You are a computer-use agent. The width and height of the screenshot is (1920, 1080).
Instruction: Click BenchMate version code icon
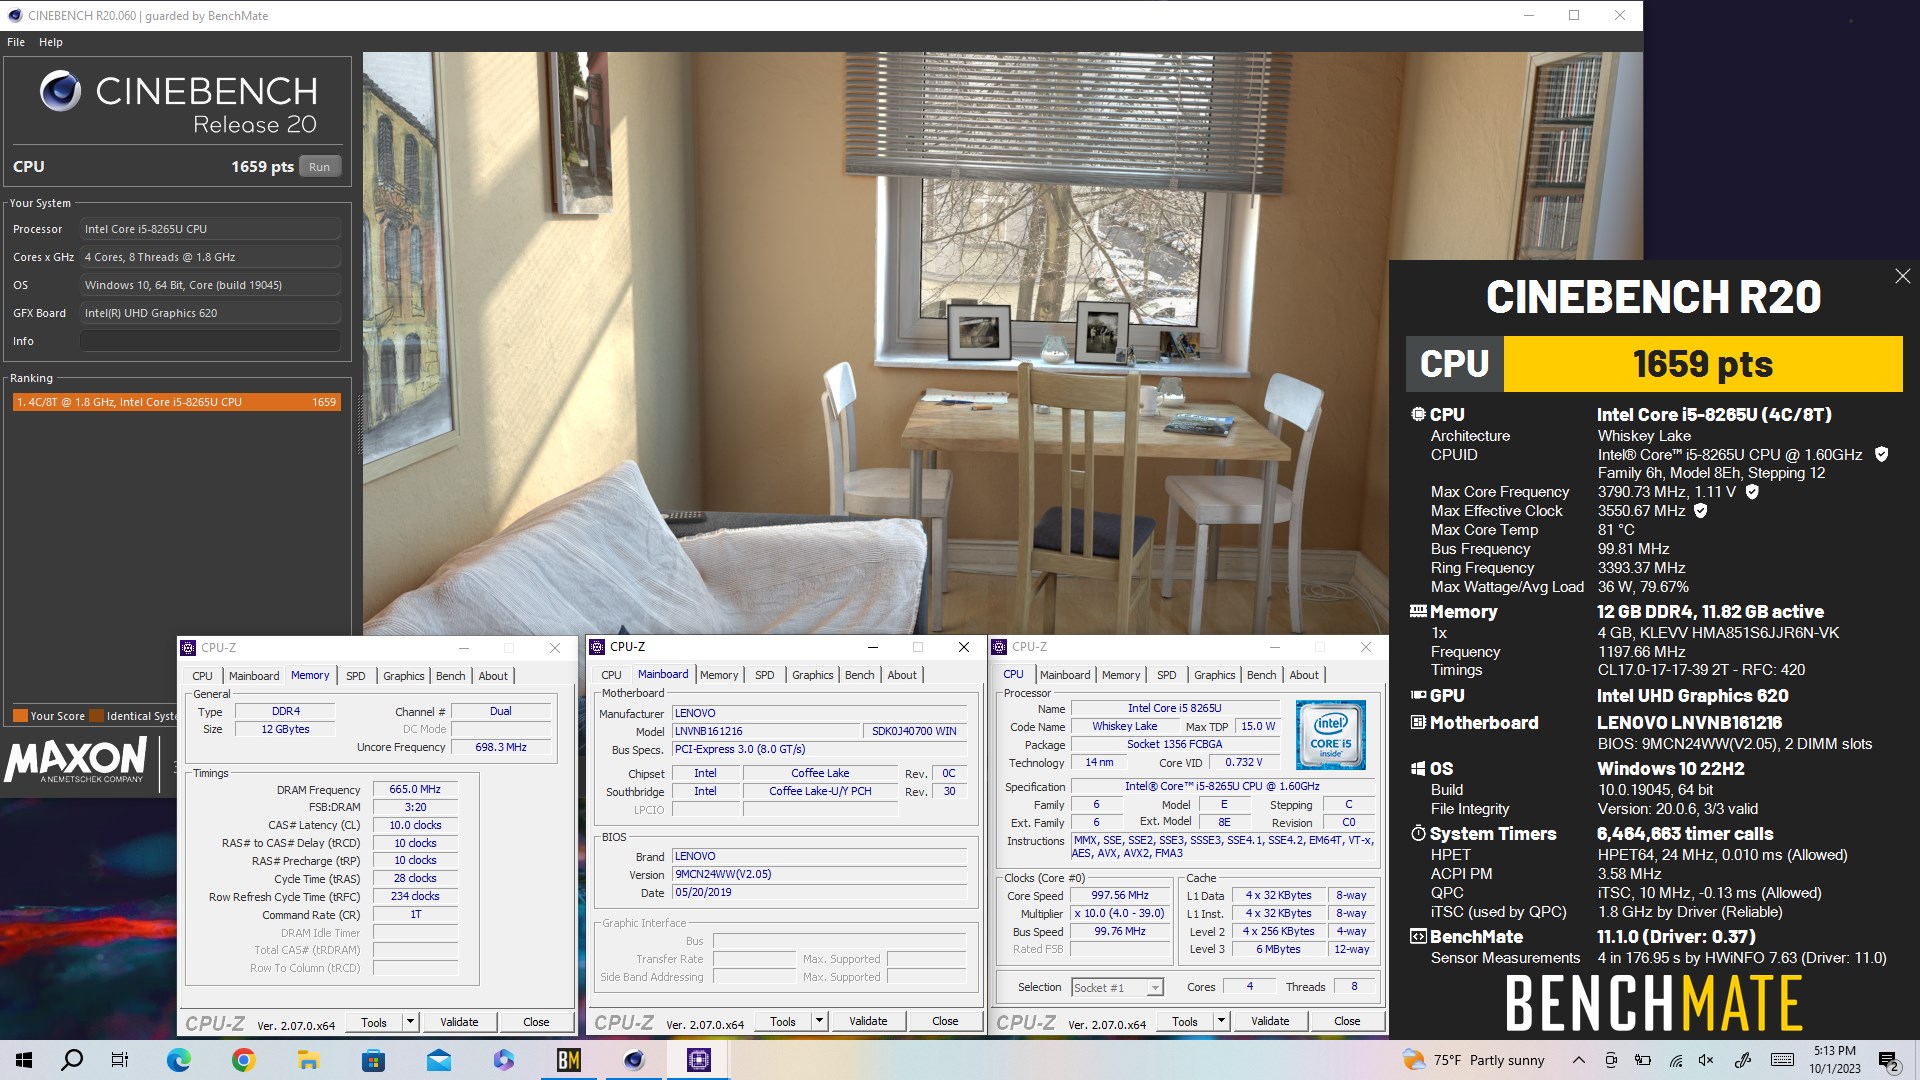1418,936
